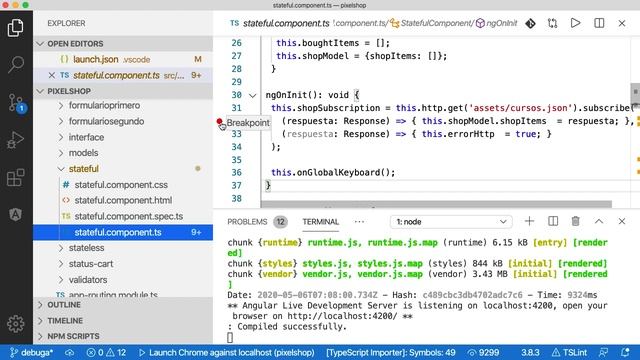This screenshot has height=360, width=640.
Task: Open the errors and warnings count in status bar
Action: (x=106, y=352)
